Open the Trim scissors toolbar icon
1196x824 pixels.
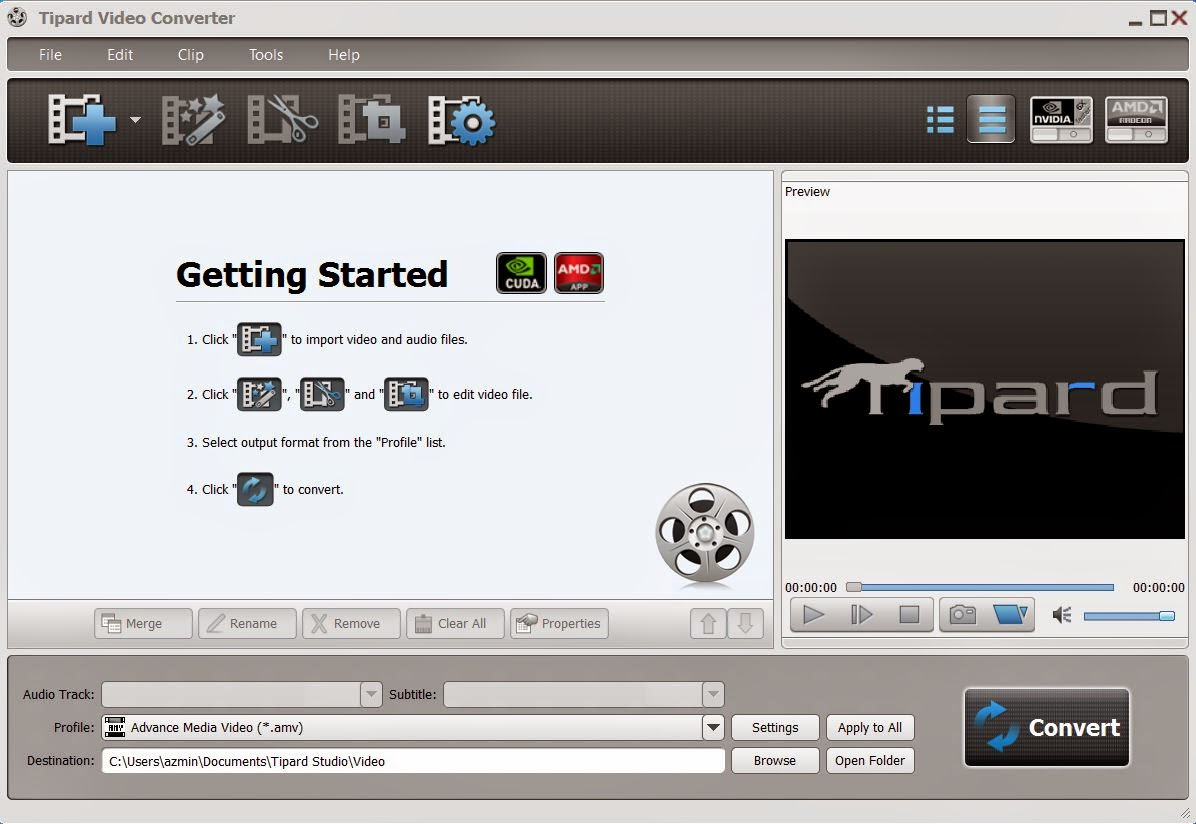(x=282, y=120)
